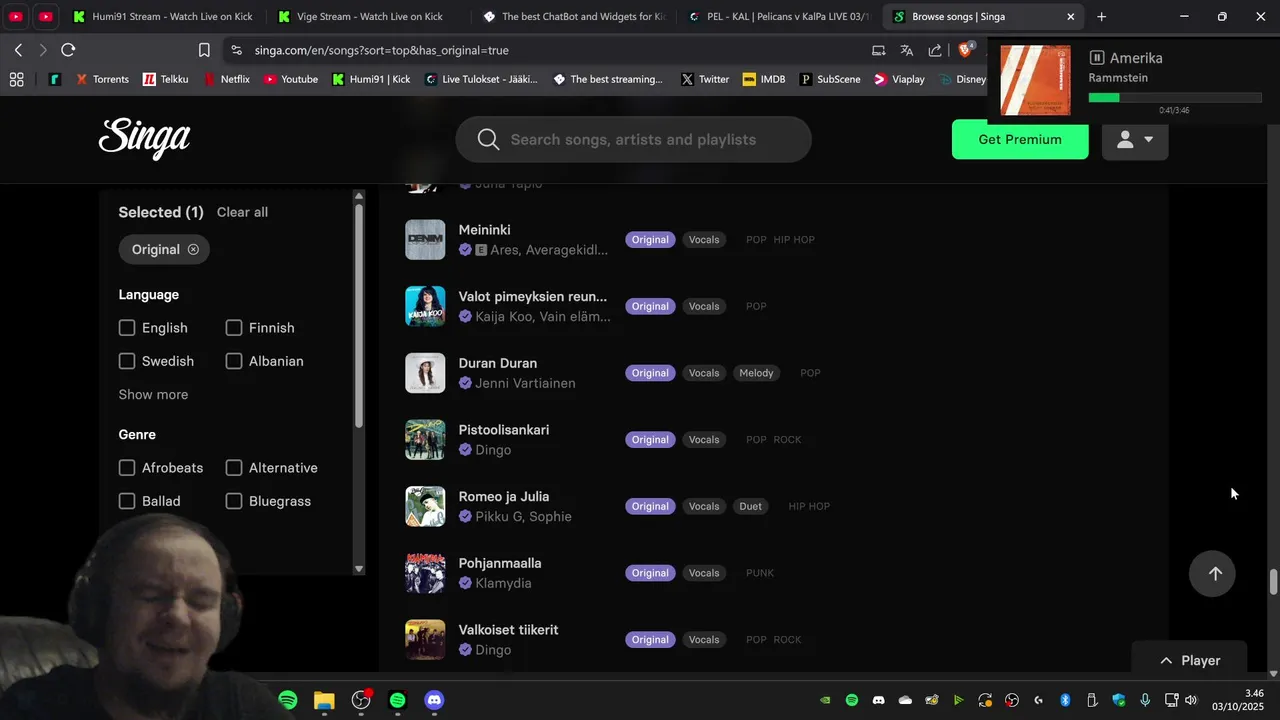Screen dimensions: 1280x720
Task: Check the Afrobeats genre filter
Action: click(127, 468)
